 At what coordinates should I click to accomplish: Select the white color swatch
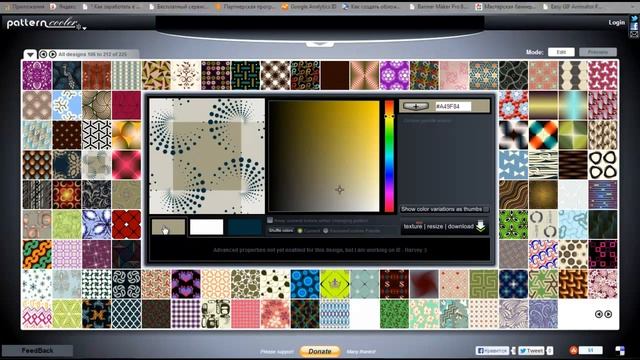(207, 227)
